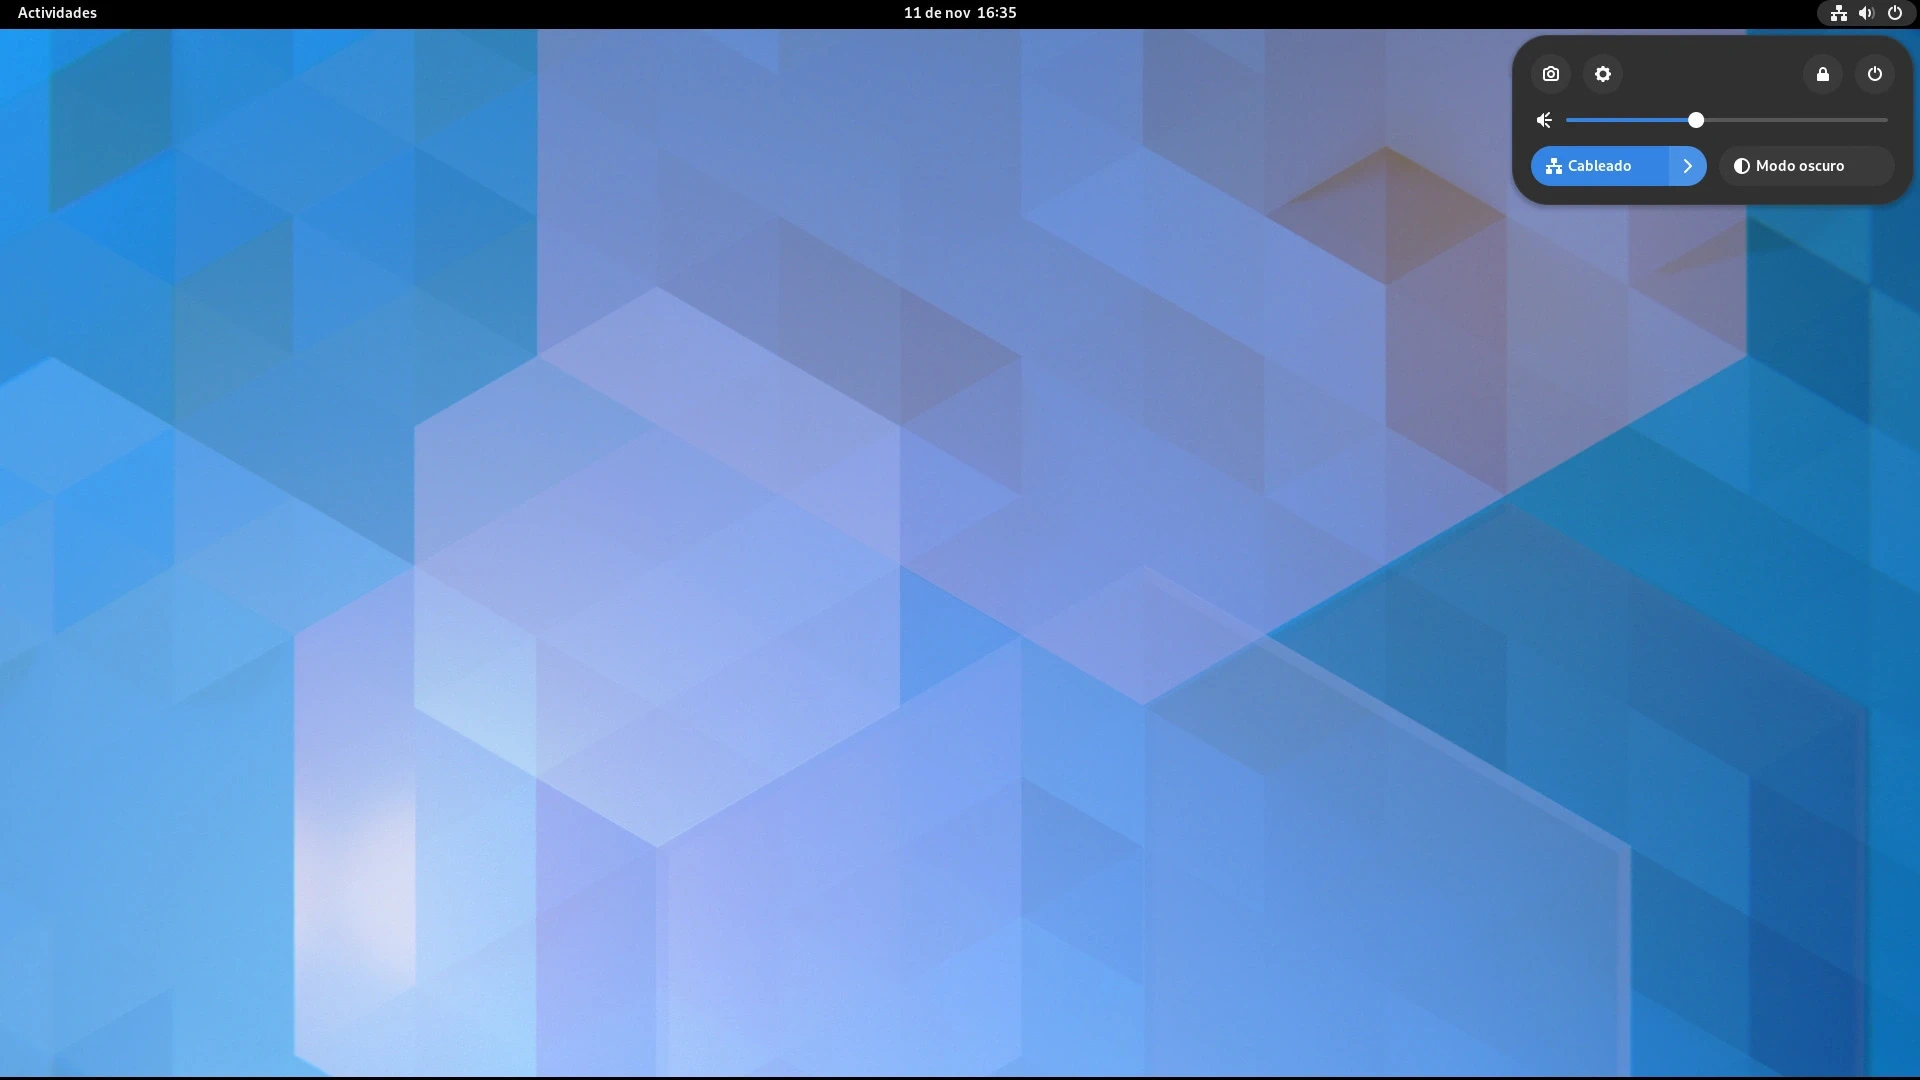Expand the Cableado network submenu arrow
Image resolution: width=1920 pixels, height=1080 pixels.
[x=1687, y=166]
